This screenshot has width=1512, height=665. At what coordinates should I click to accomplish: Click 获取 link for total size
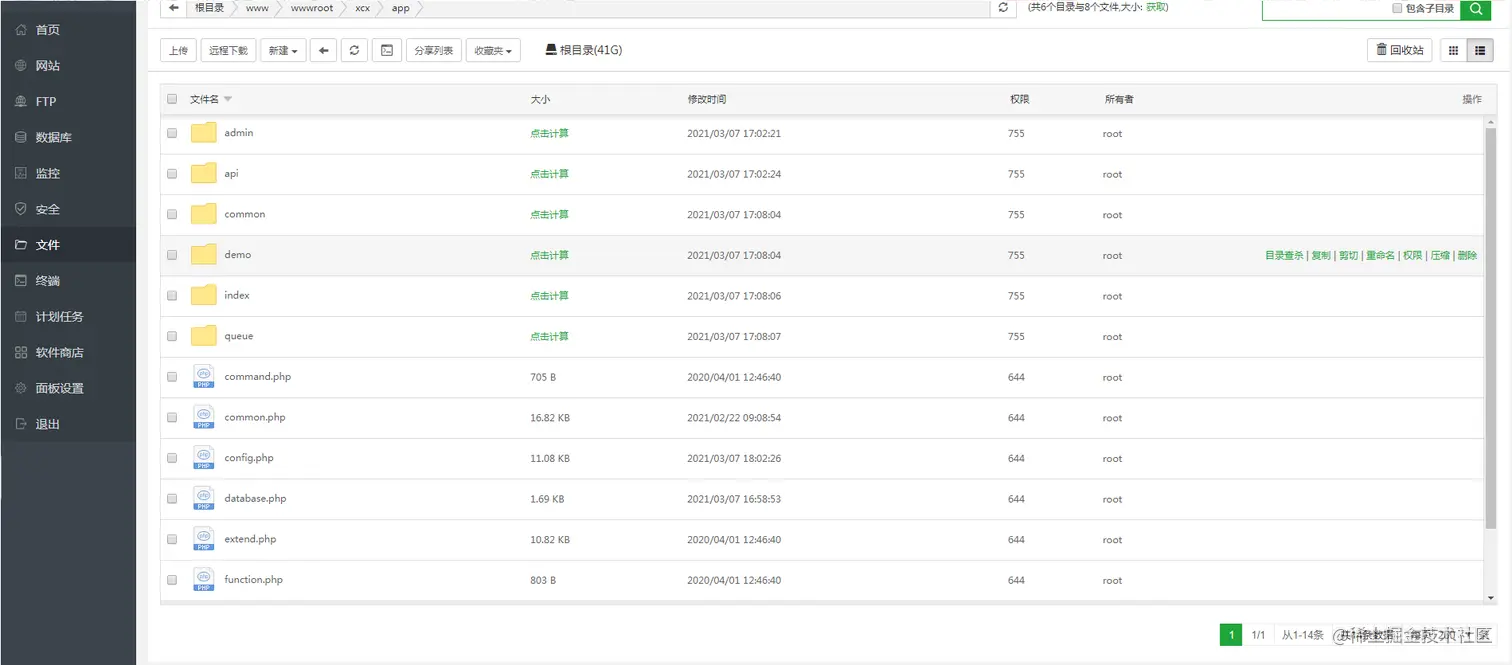pyautogui.click(x=1157, y=7)
